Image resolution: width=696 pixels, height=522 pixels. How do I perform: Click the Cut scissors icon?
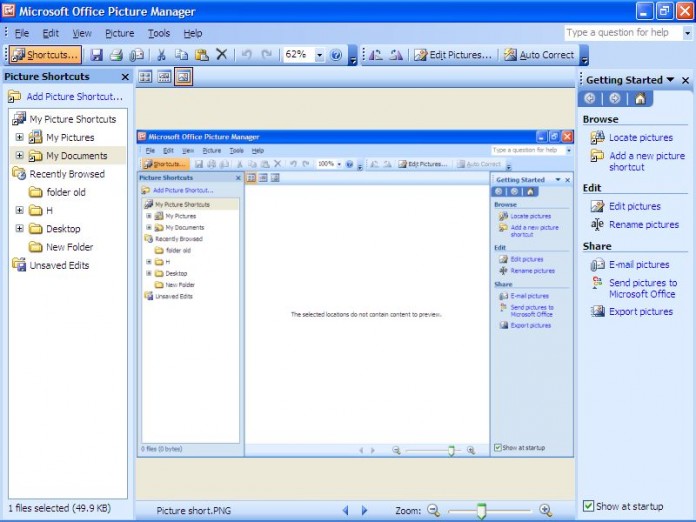point(161,55)
